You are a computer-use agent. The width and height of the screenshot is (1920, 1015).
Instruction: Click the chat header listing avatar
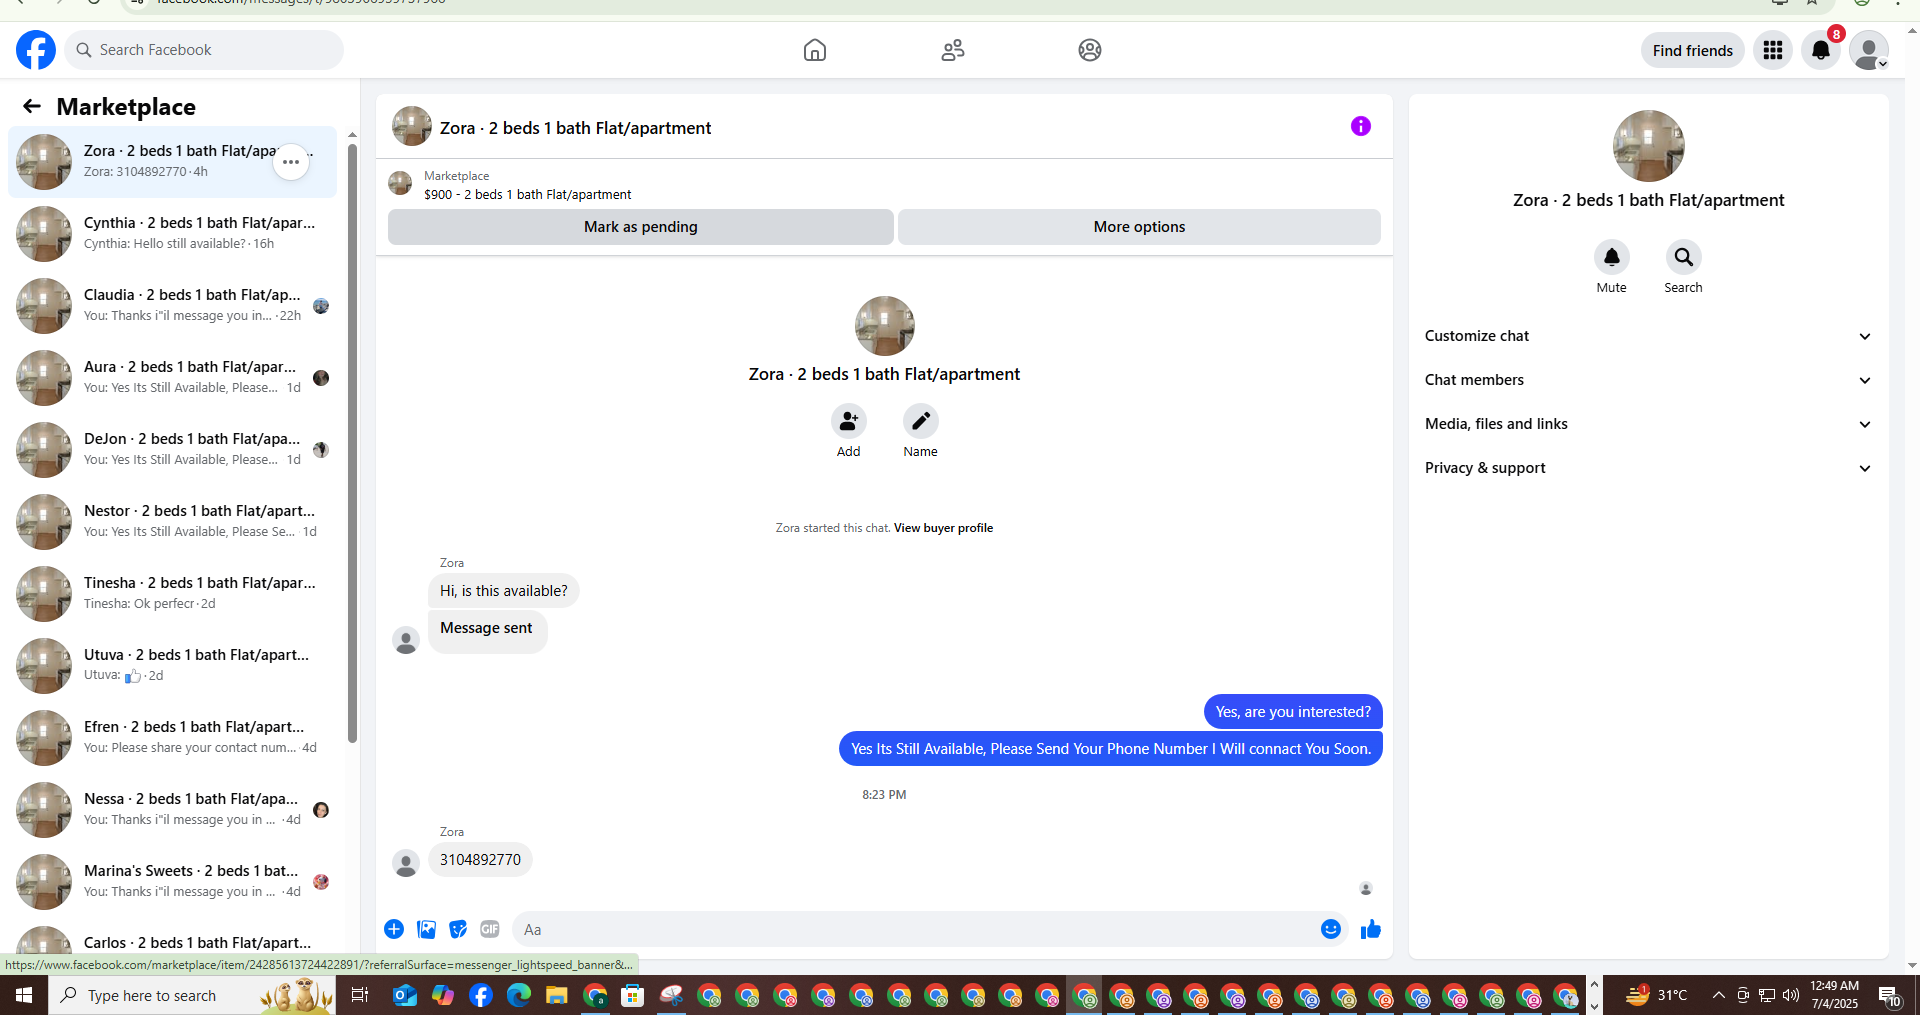coord(412,127)
